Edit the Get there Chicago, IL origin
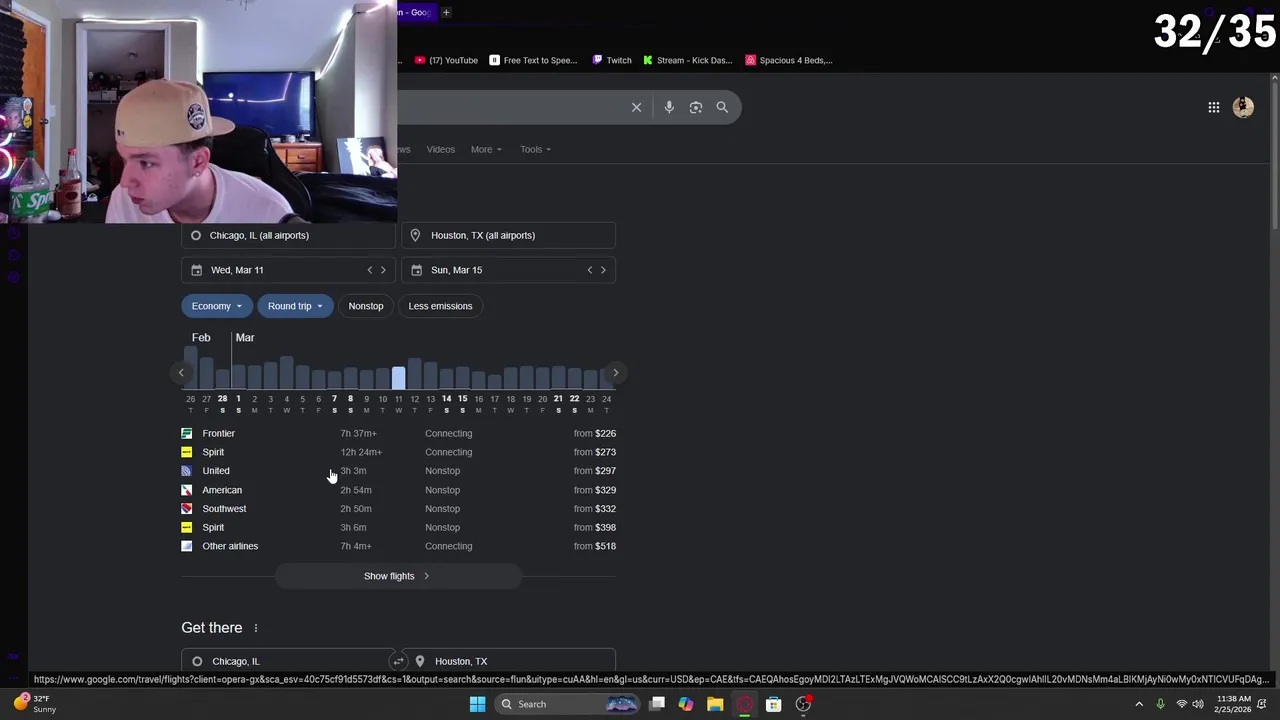This screenshot has height=720, width=1280. pyautogui.click(x=287, y=661)
